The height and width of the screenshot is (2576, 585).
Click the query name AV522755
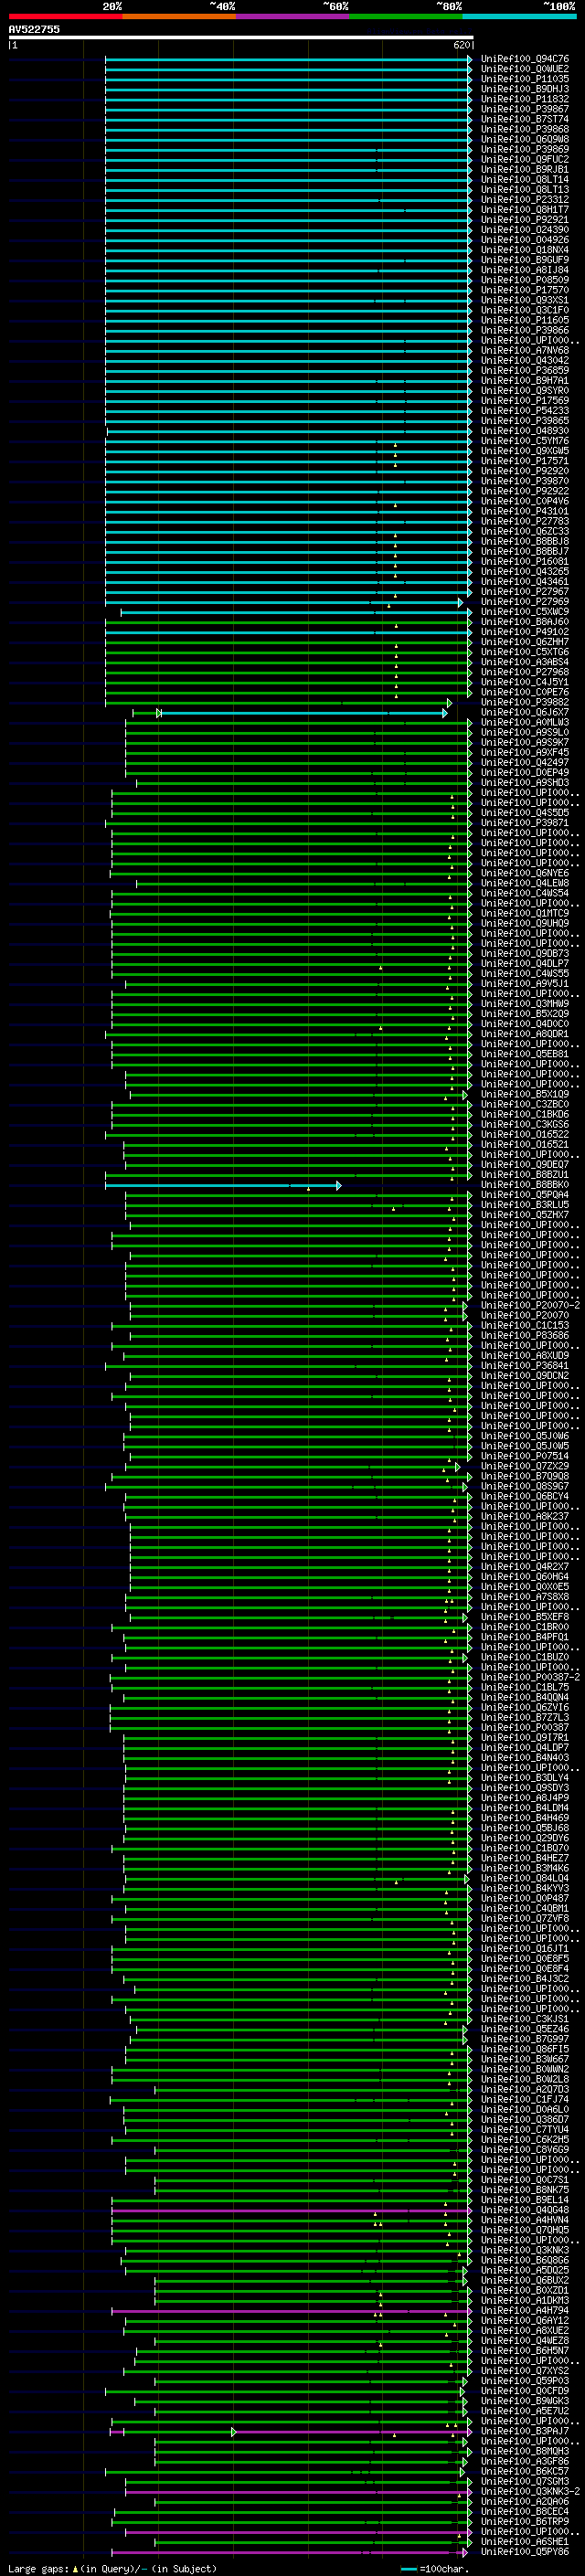coord(34,29)
